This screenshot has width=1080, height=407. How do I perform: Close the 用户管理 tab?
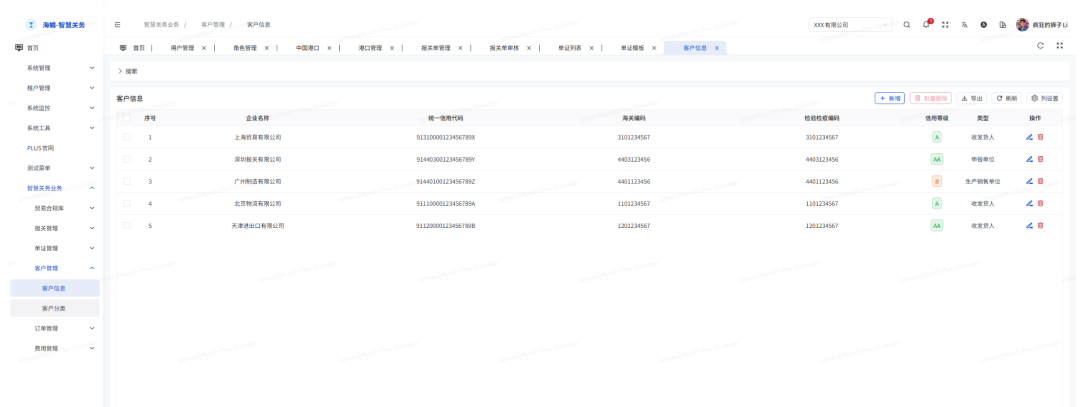(x=204, y=48)
